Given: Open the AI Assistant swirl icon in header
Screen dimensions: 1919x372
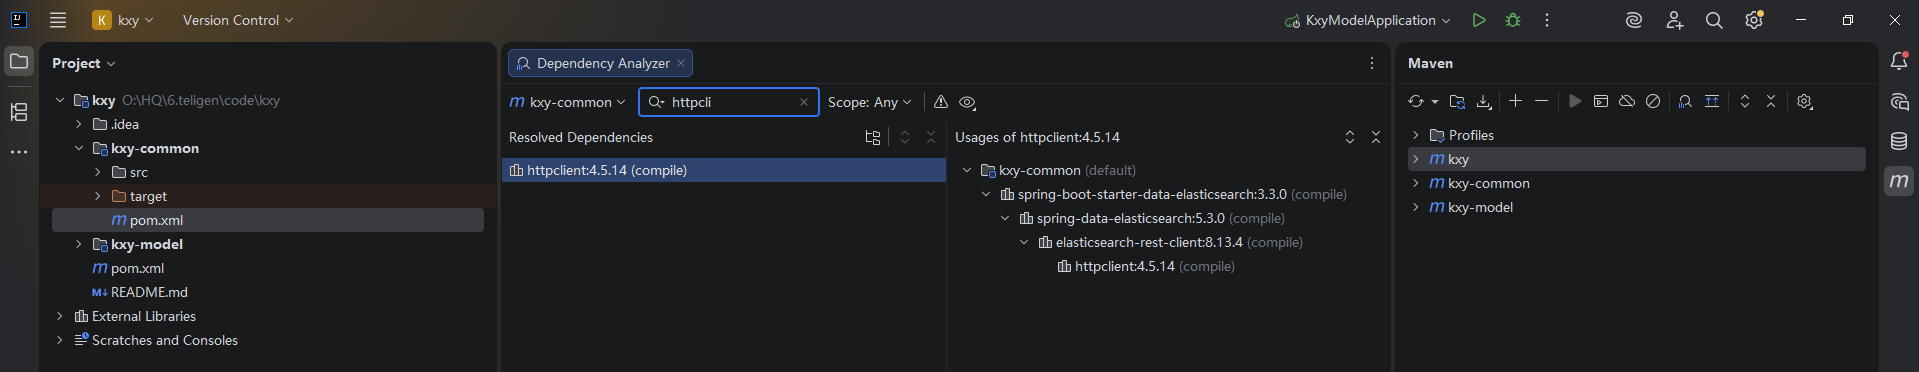Looking at the screenshot, I should (x=1634, y=20).
